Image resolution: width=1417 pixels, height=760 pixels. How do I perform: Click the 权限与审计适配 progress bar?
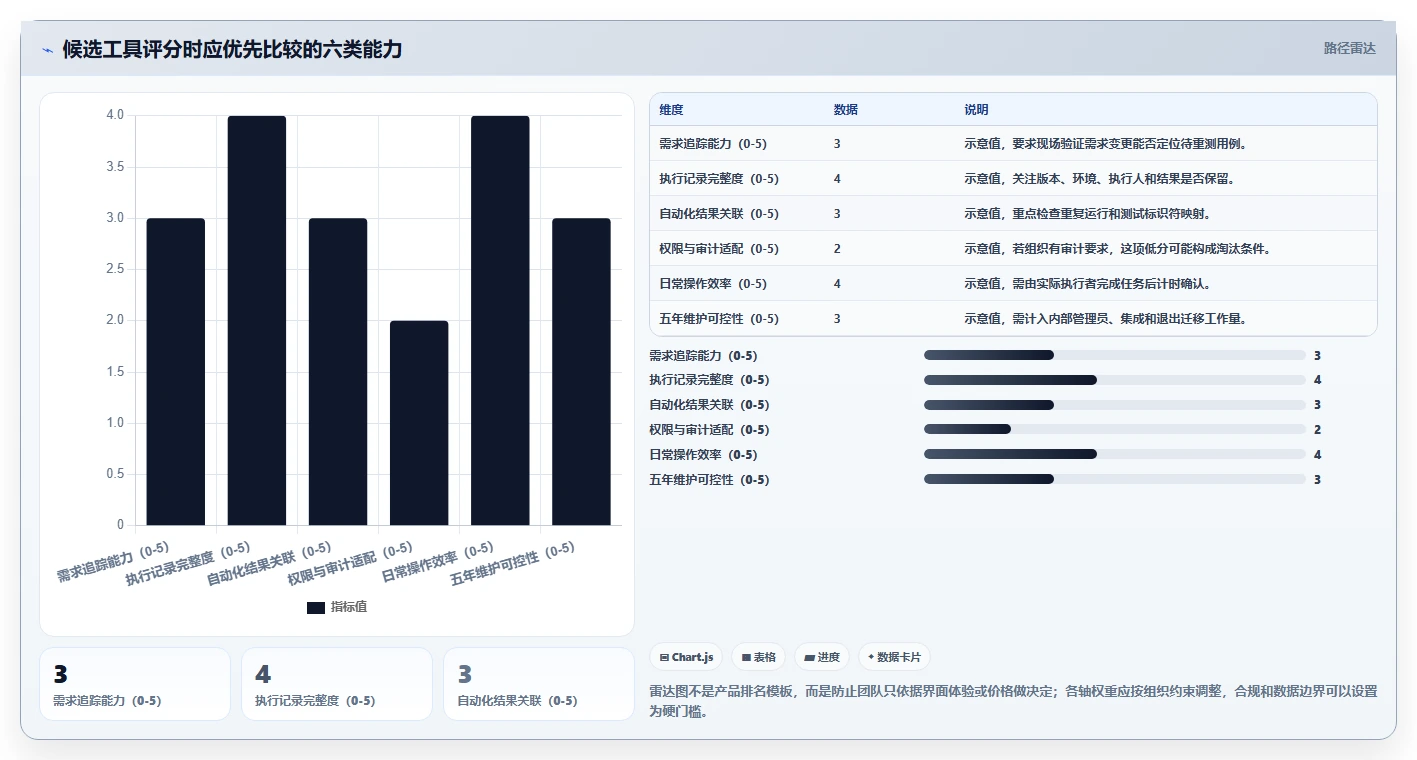coord(1115,430)
